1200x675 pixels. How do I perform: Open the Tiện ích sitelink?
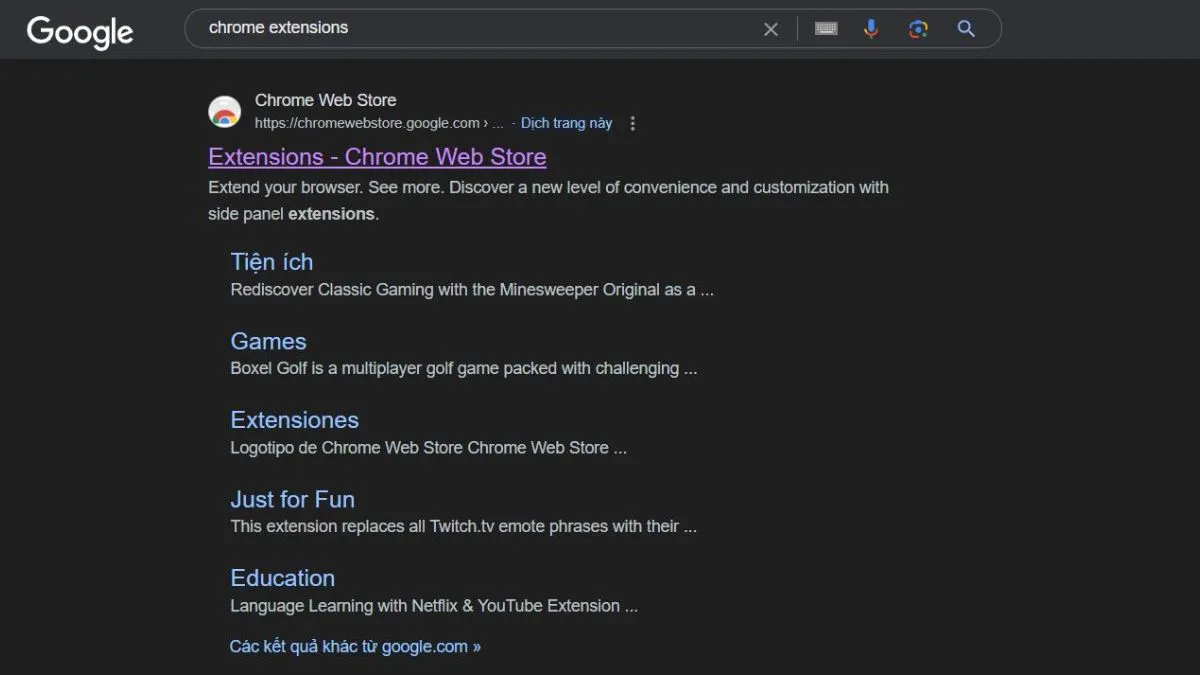coord(271,261)
